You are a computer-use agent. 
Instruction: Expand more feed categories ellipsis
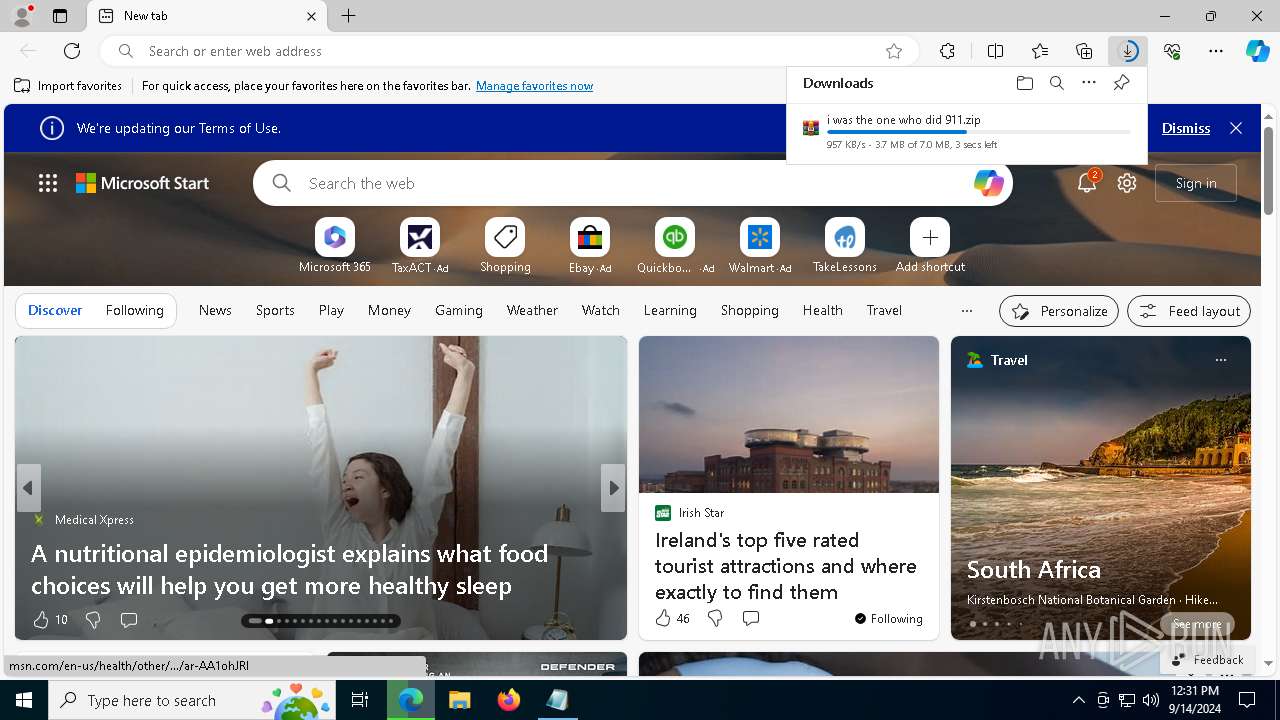(966, 311)
